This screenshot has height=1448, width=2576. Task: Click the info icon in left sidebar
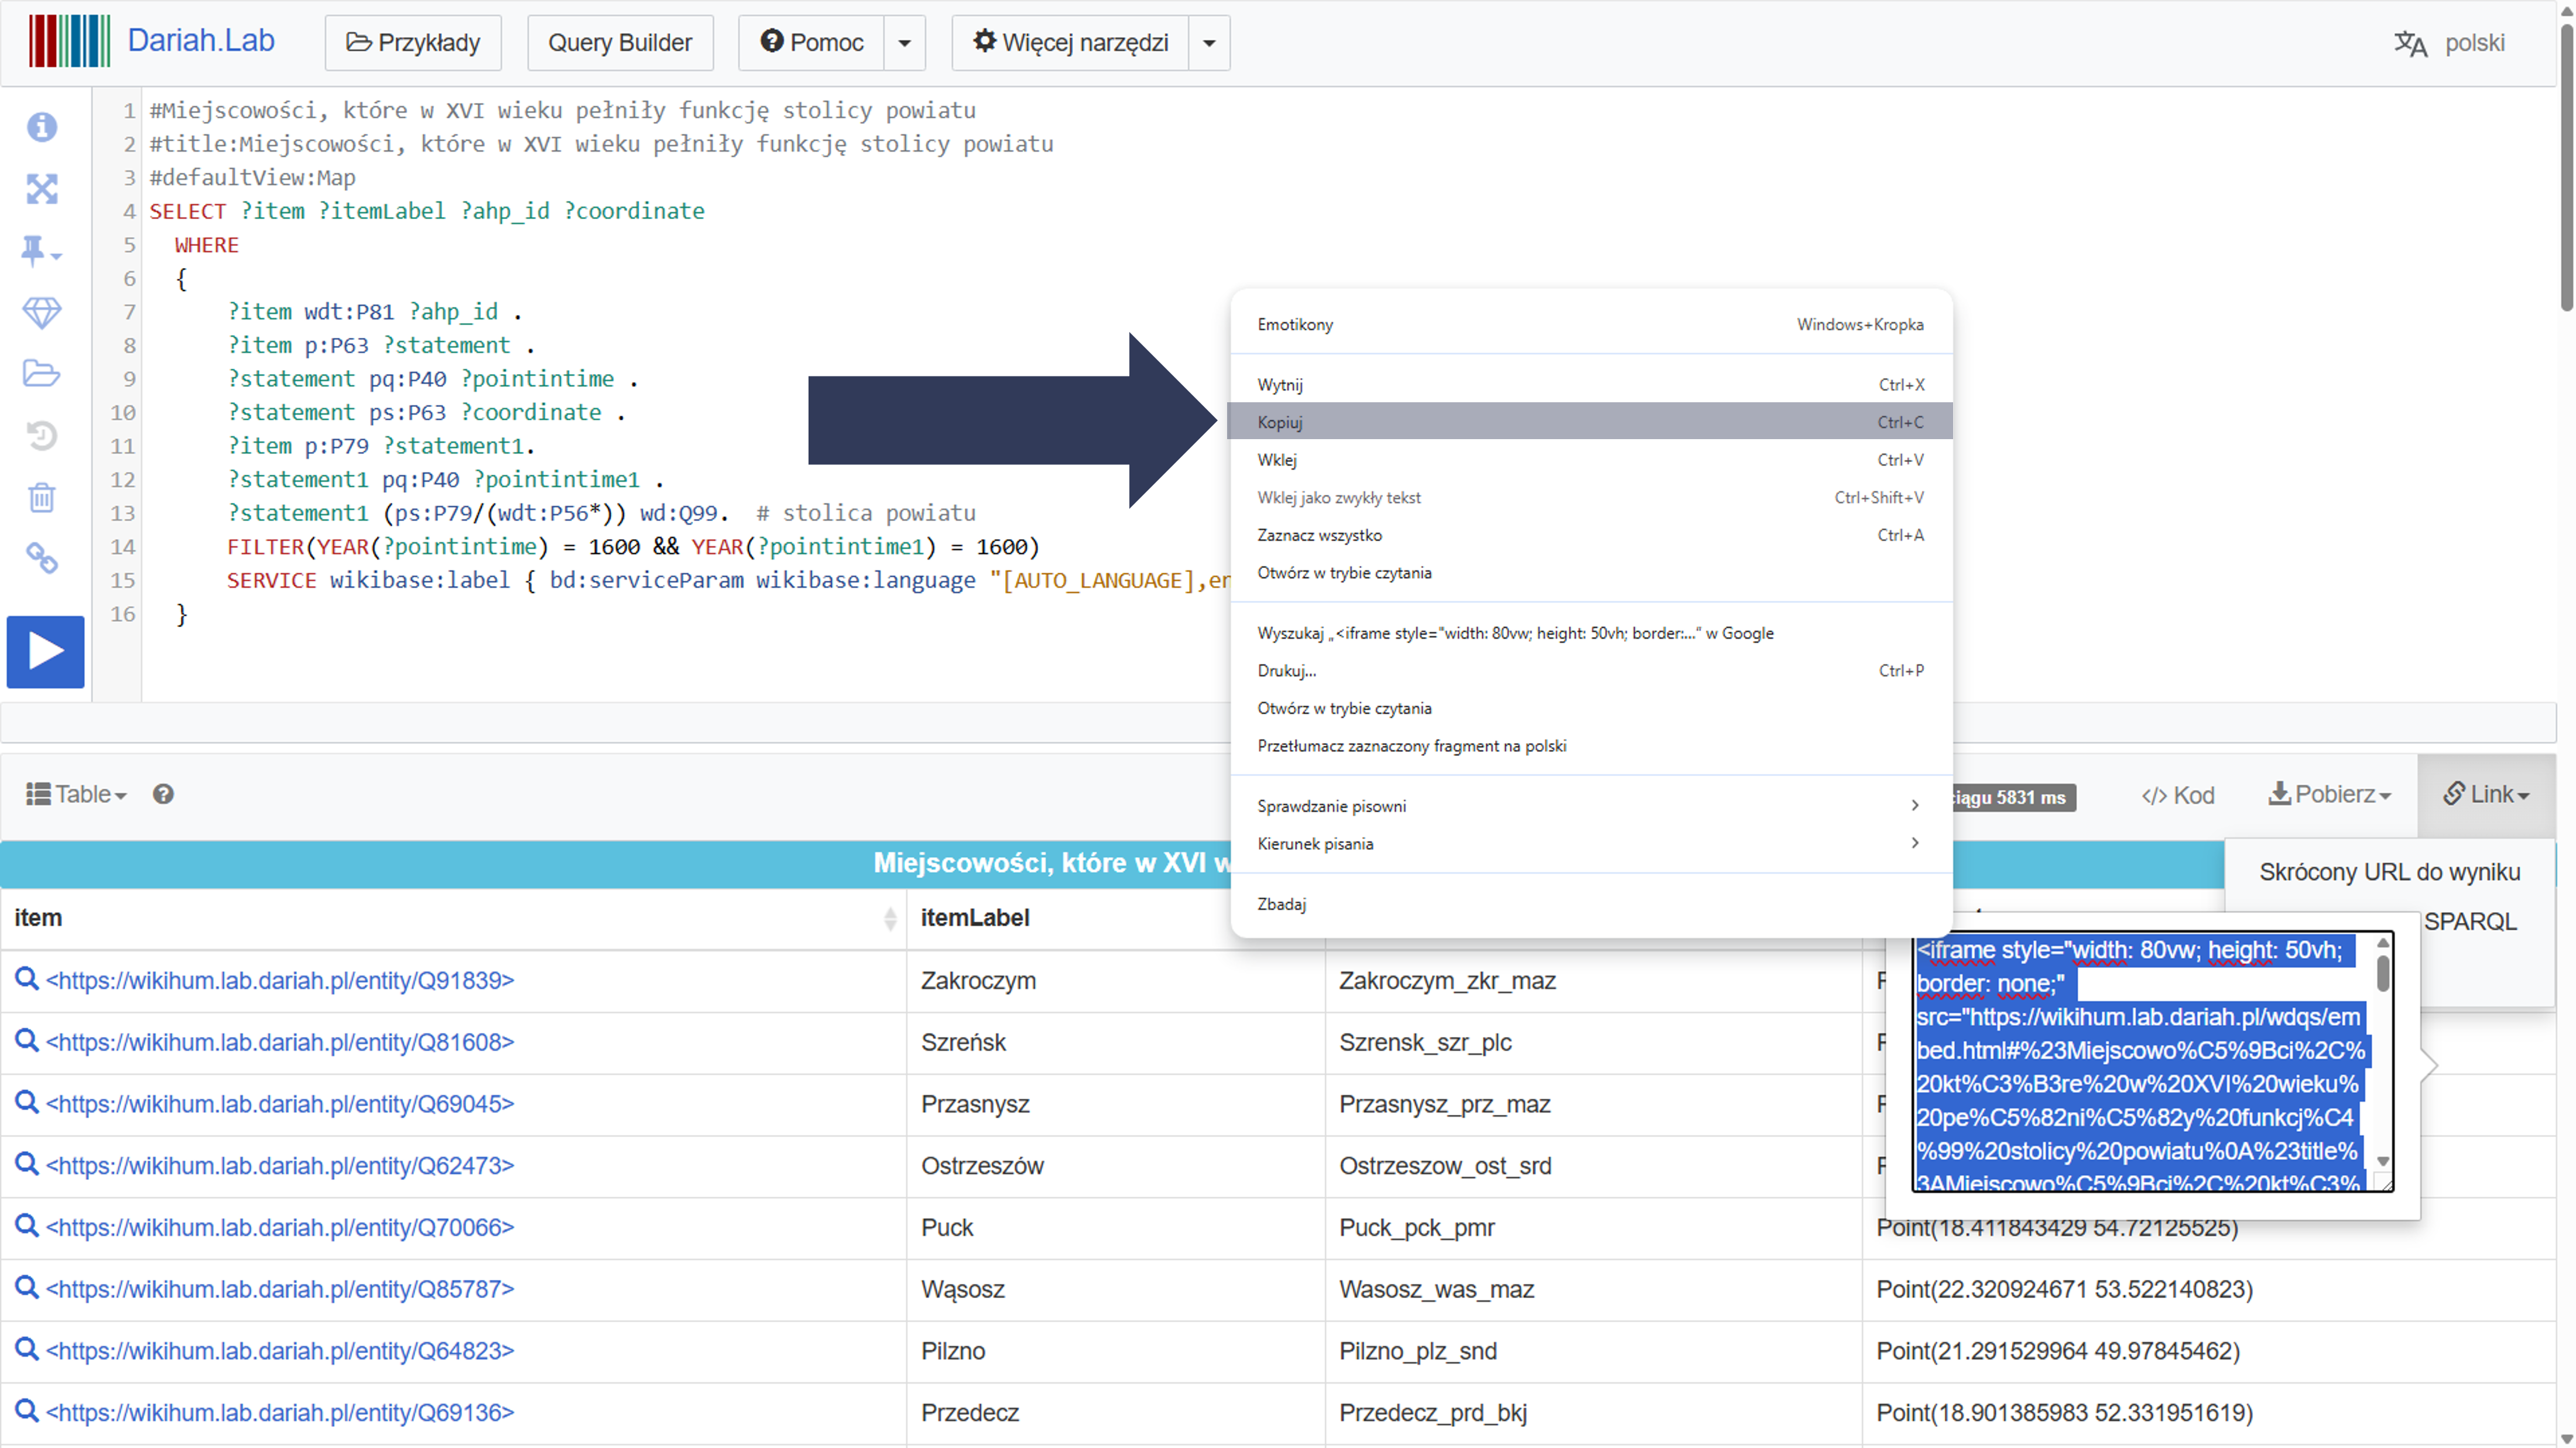click(42, 127)
